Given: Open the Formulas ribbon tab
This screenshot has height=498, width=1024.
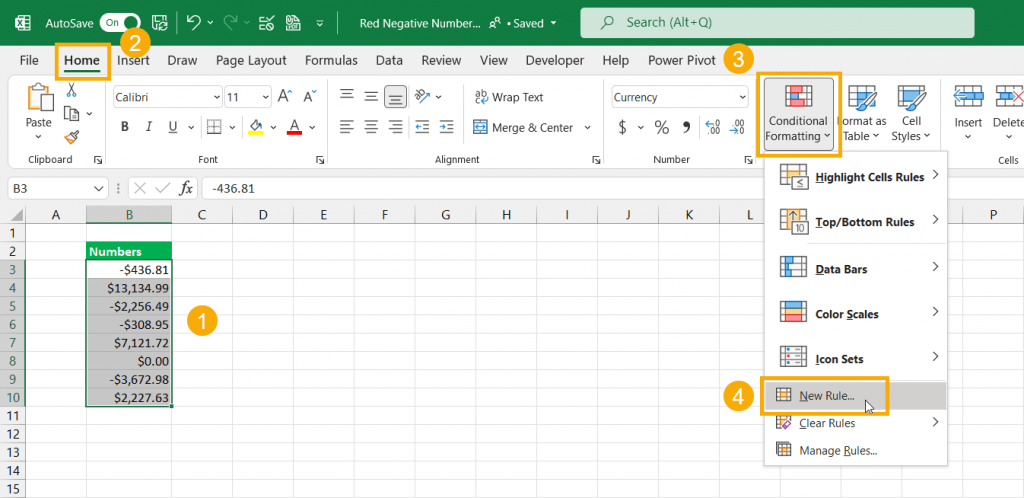Looking at the screenshot, I should click(331, 60).
